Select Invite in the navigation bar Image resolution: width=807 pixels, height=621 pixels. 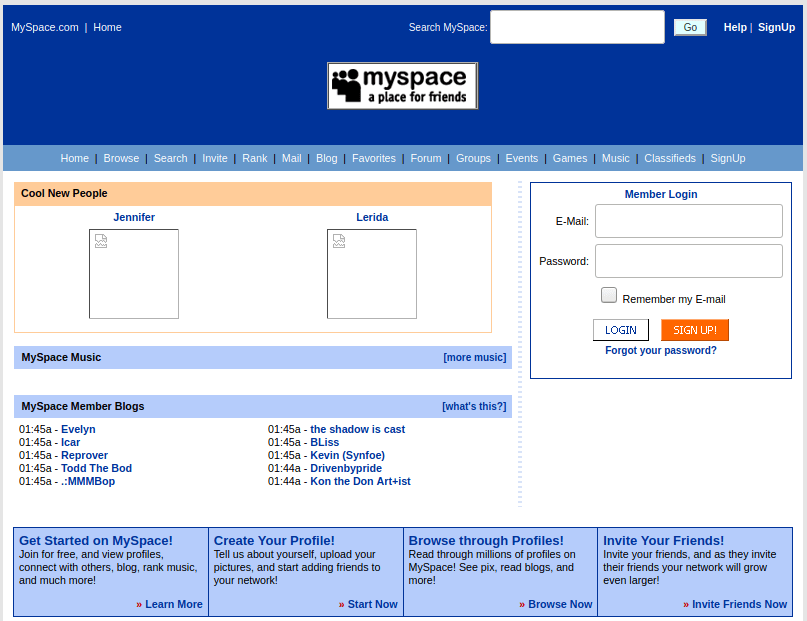(215, 158)
